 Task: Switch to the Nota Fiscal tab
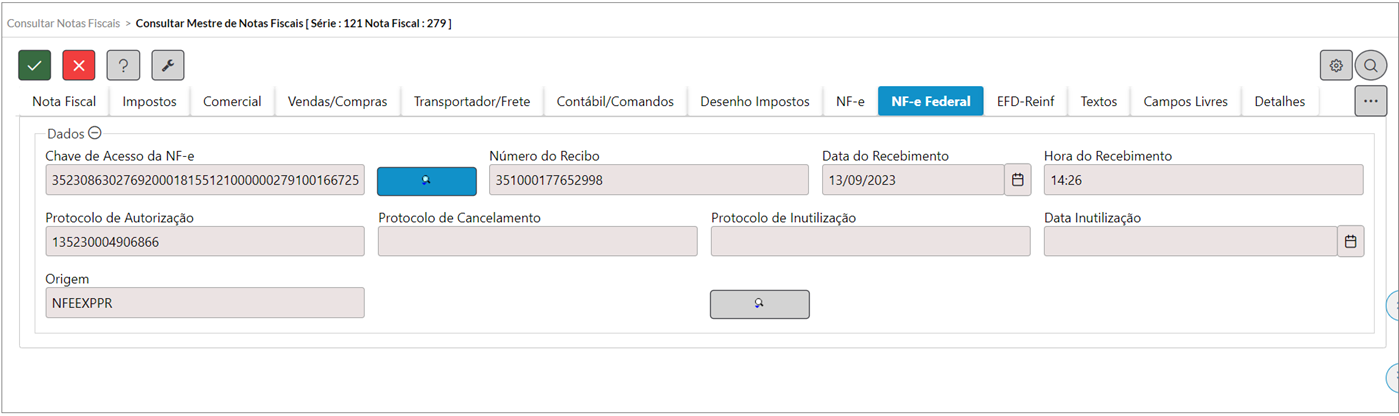point(64,101)
